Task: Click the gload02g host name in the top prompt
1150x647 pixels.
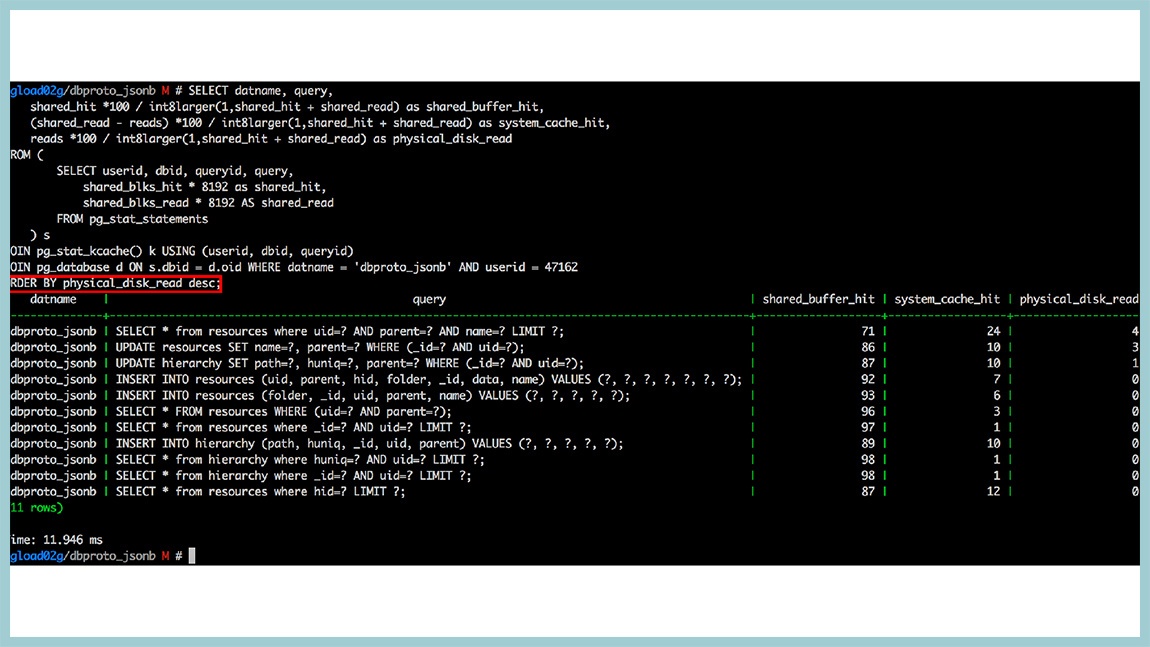Action: (37, 91)
